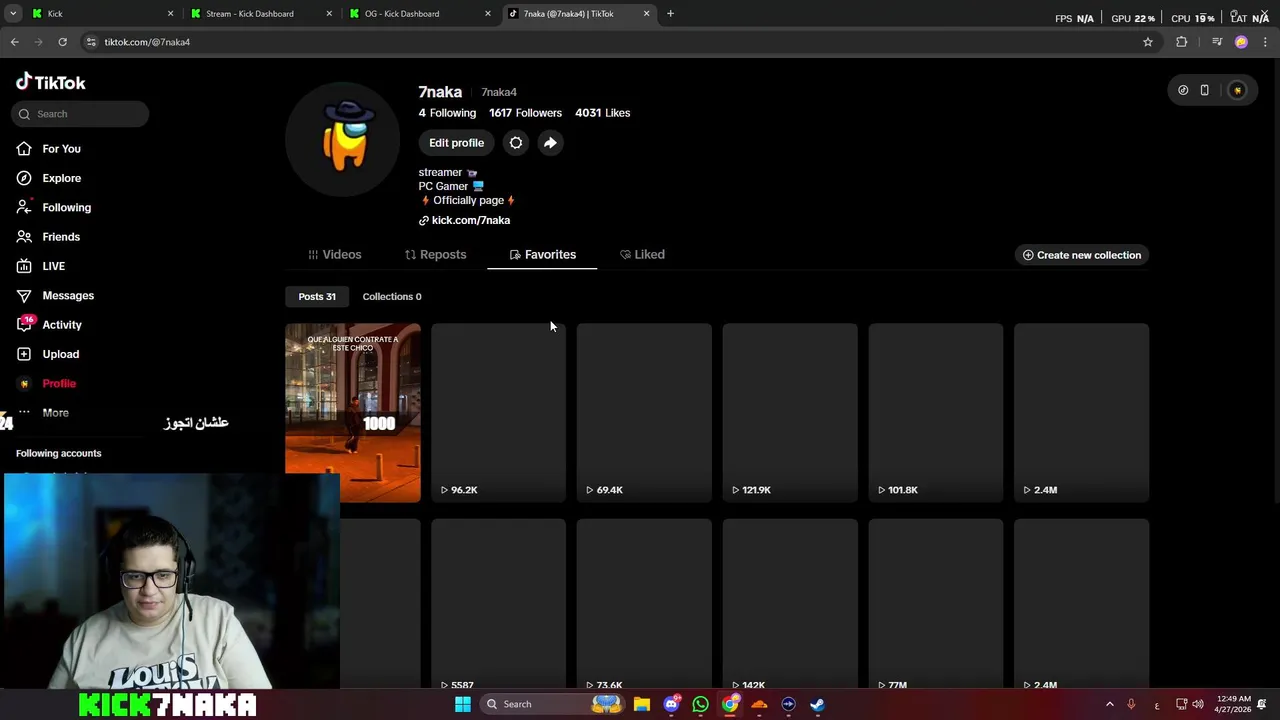Open WhatsApp from taskbar
1280x720 pixels.
point(700,704)
